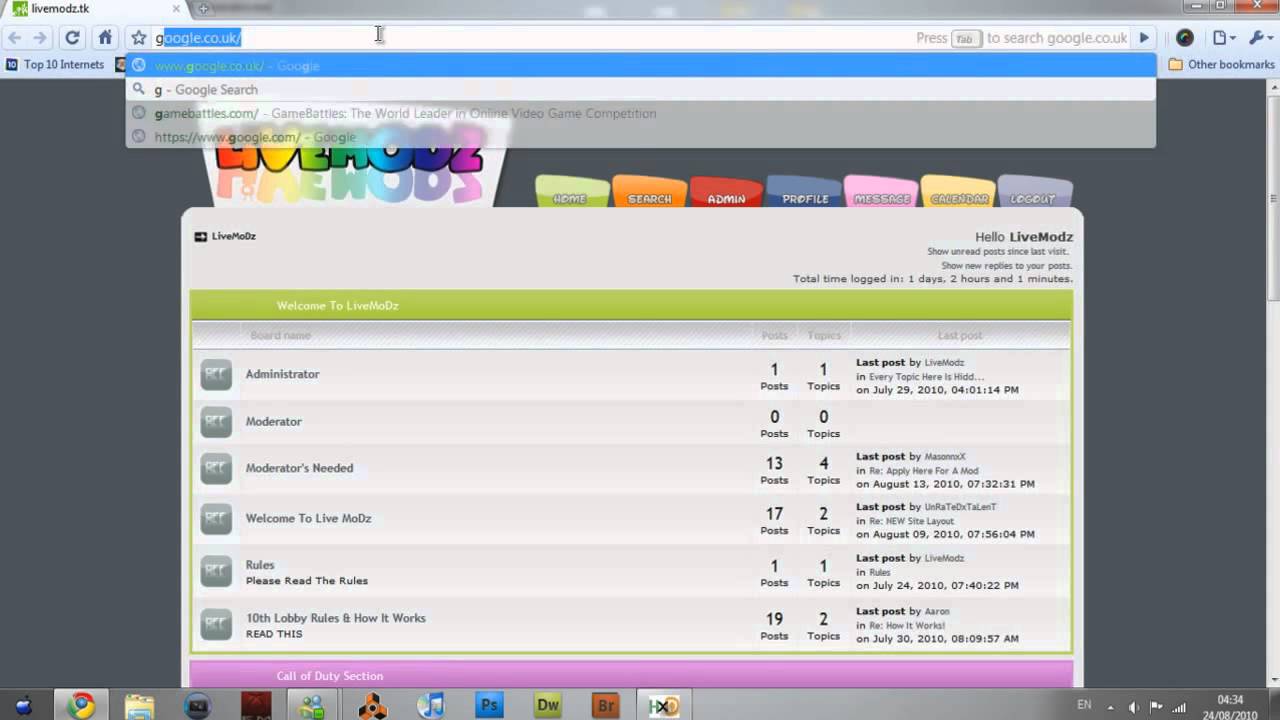This screenshot has width=1280, height=720.
Task: Go to the PROFILE nav tab
Action: click(804, 192)
